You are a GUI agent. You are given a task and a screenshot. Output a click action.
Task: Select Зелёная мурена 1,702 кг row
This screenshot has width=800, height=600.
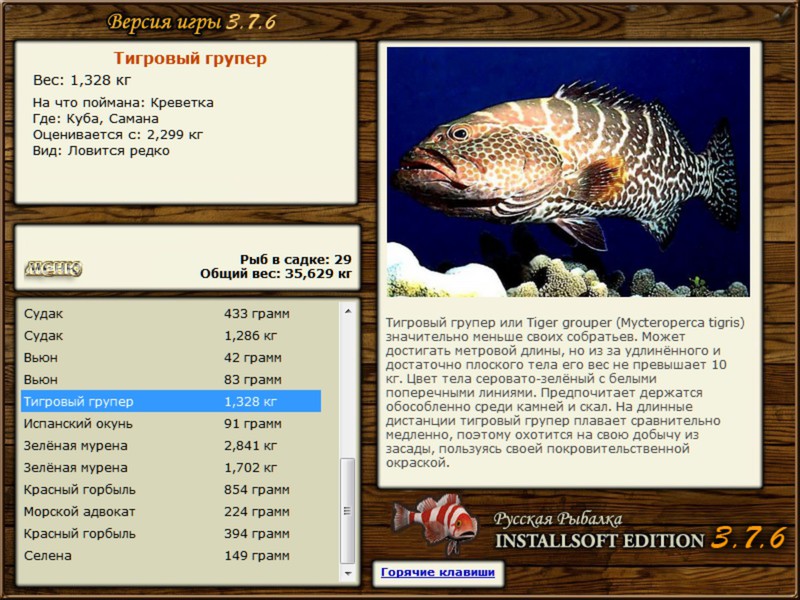pos(171,467)
